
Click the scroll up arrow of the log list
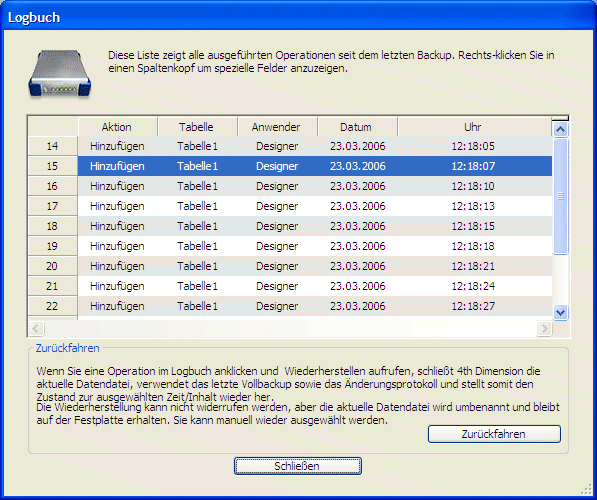point(560,129)
